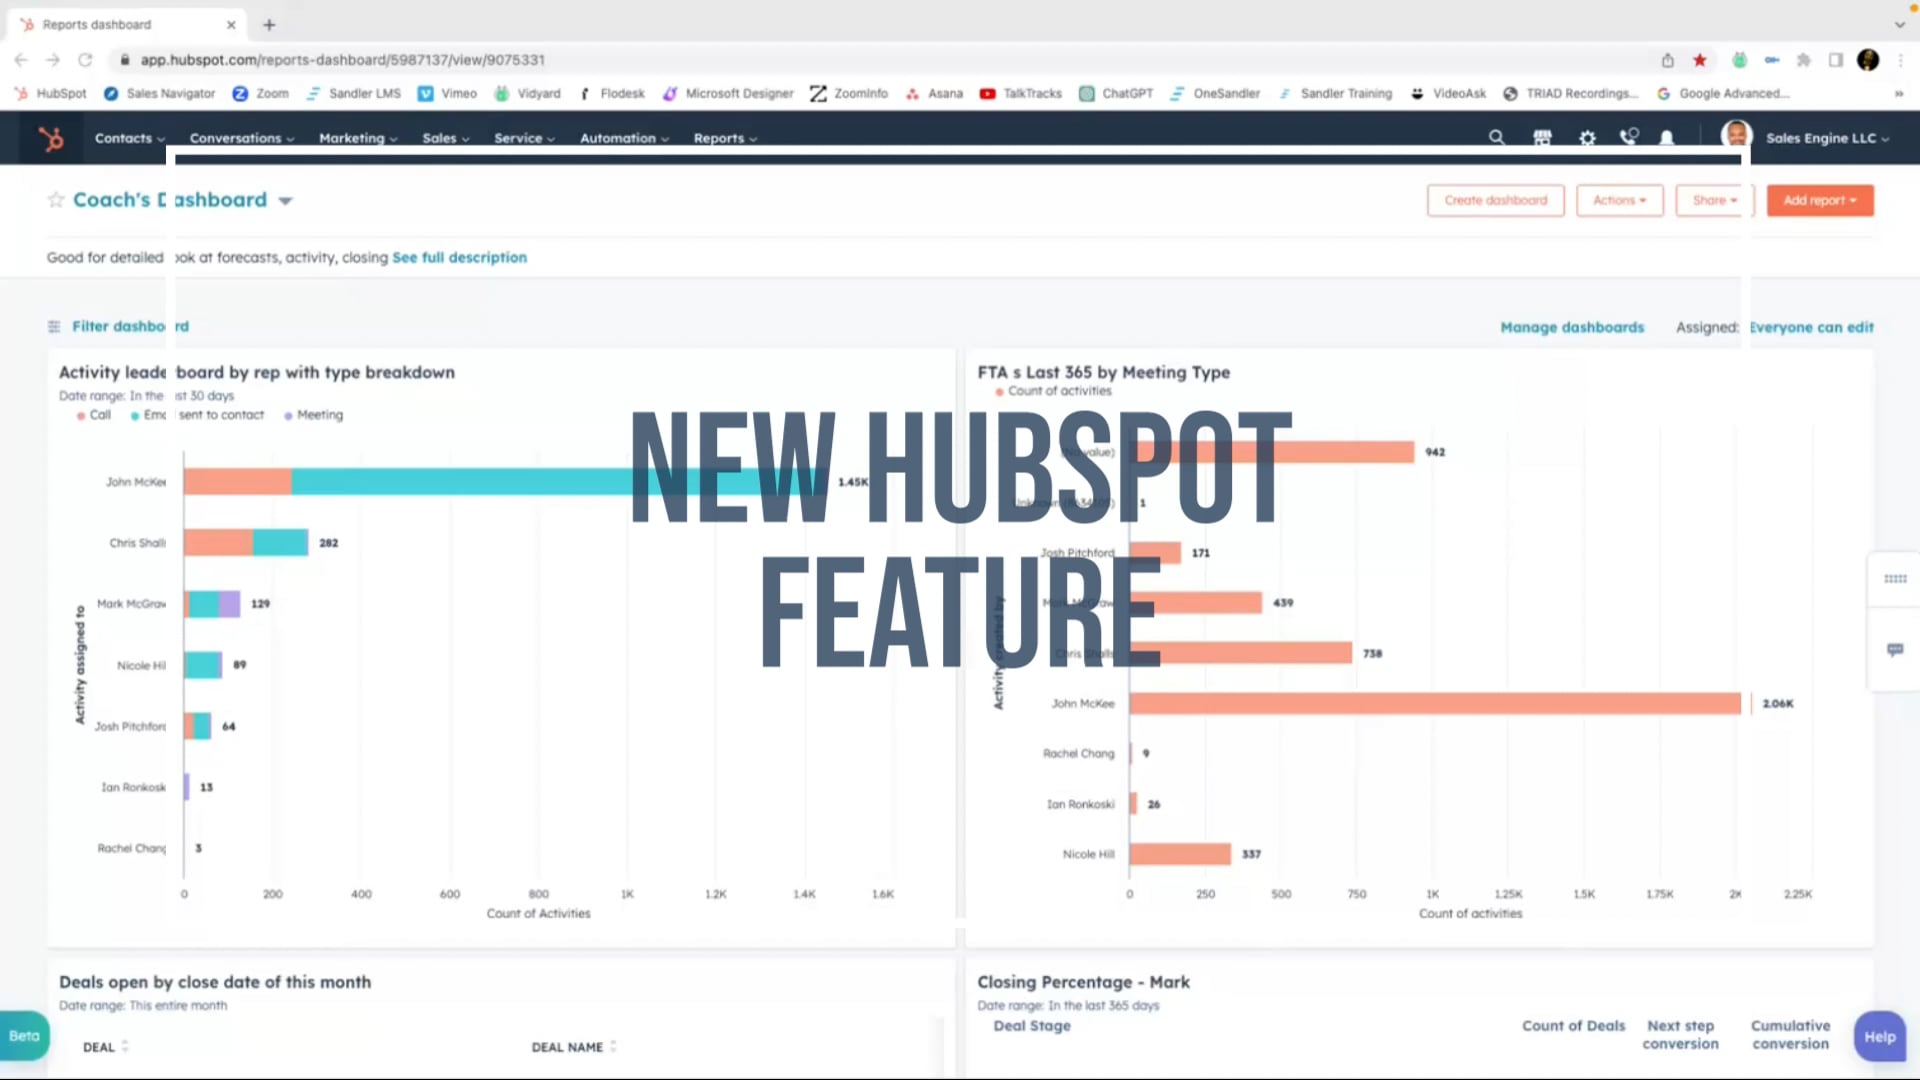Click the calling phone icon
The height and width of the screenshot is (1080, 1920).
pyautogui.click(x=1629, y=137)
